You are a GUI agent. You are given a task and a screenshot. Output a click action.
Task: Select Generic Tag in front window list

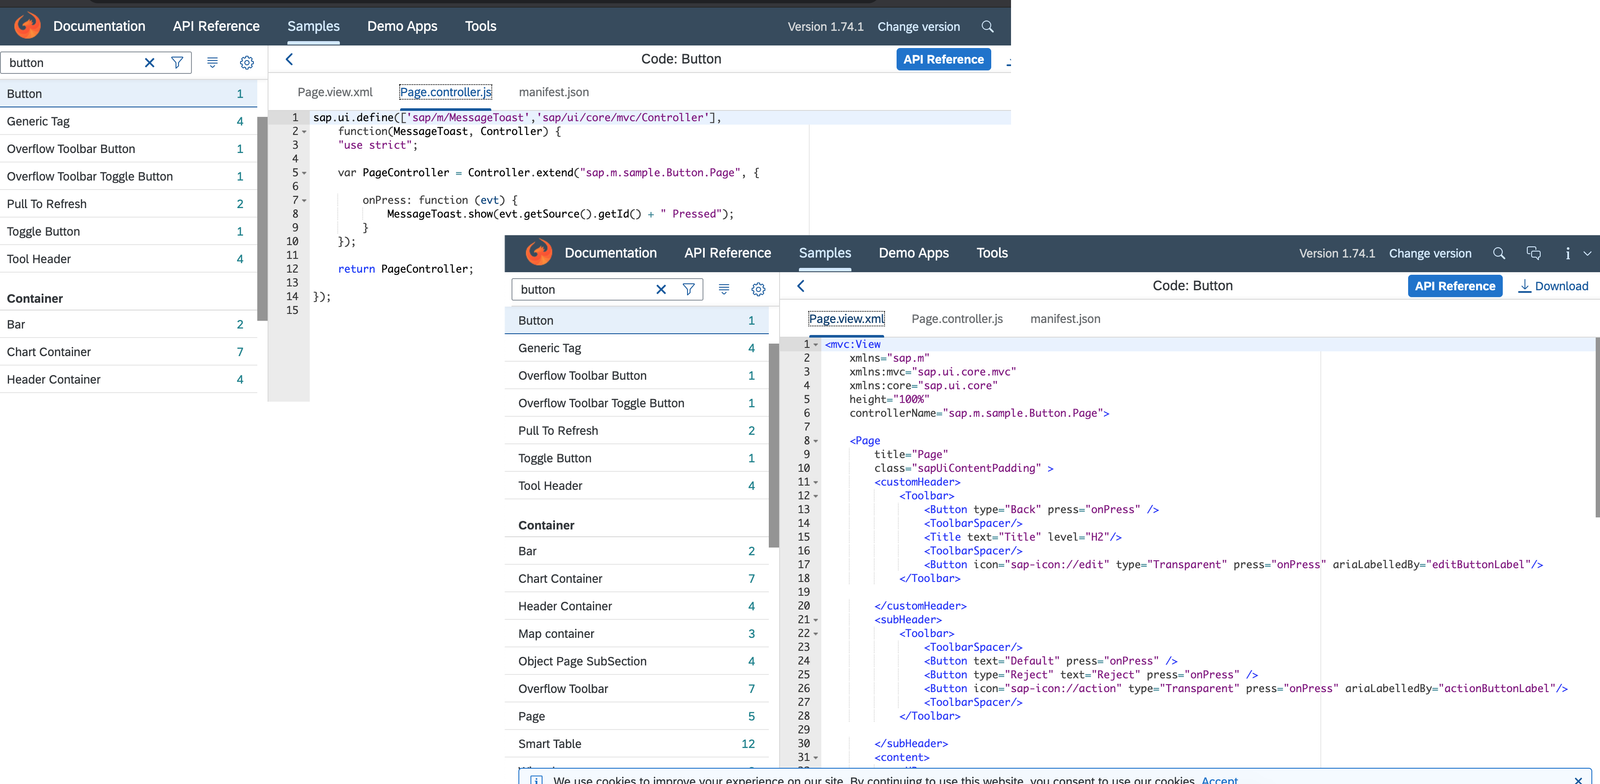[x=636, y=348]
